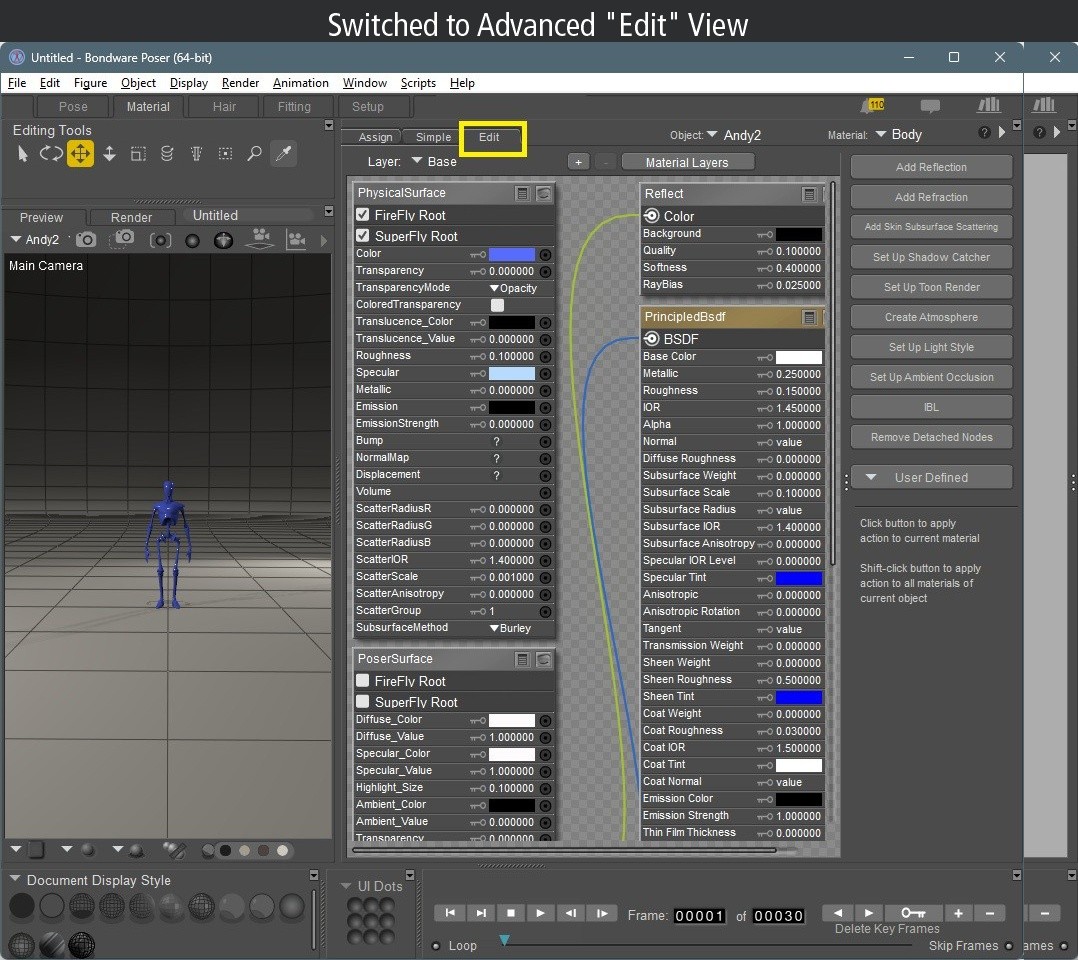Open the Animation menu
The image size is (1078, 960).
pos(300,83)
